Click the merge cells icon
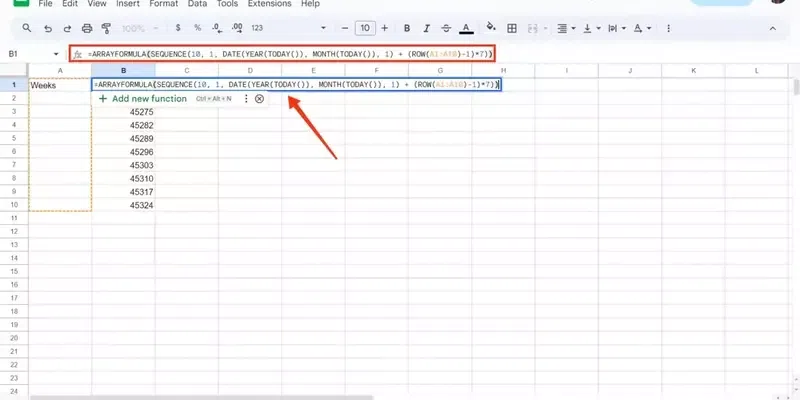This screenshot has width=800, height=400. pos(532,29)
